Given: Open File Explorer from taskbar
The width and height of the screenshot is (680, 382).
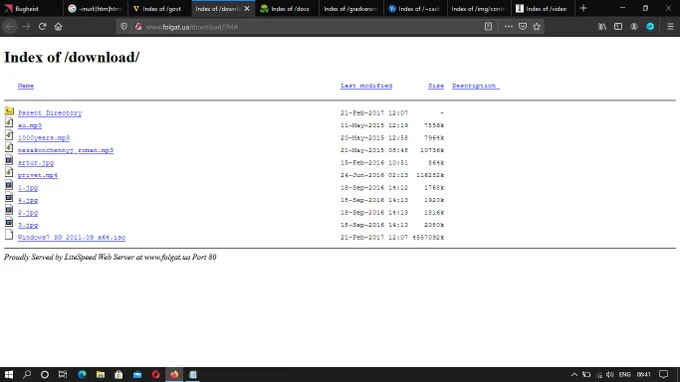Looking at the screenshot, I should pos(101,374).
